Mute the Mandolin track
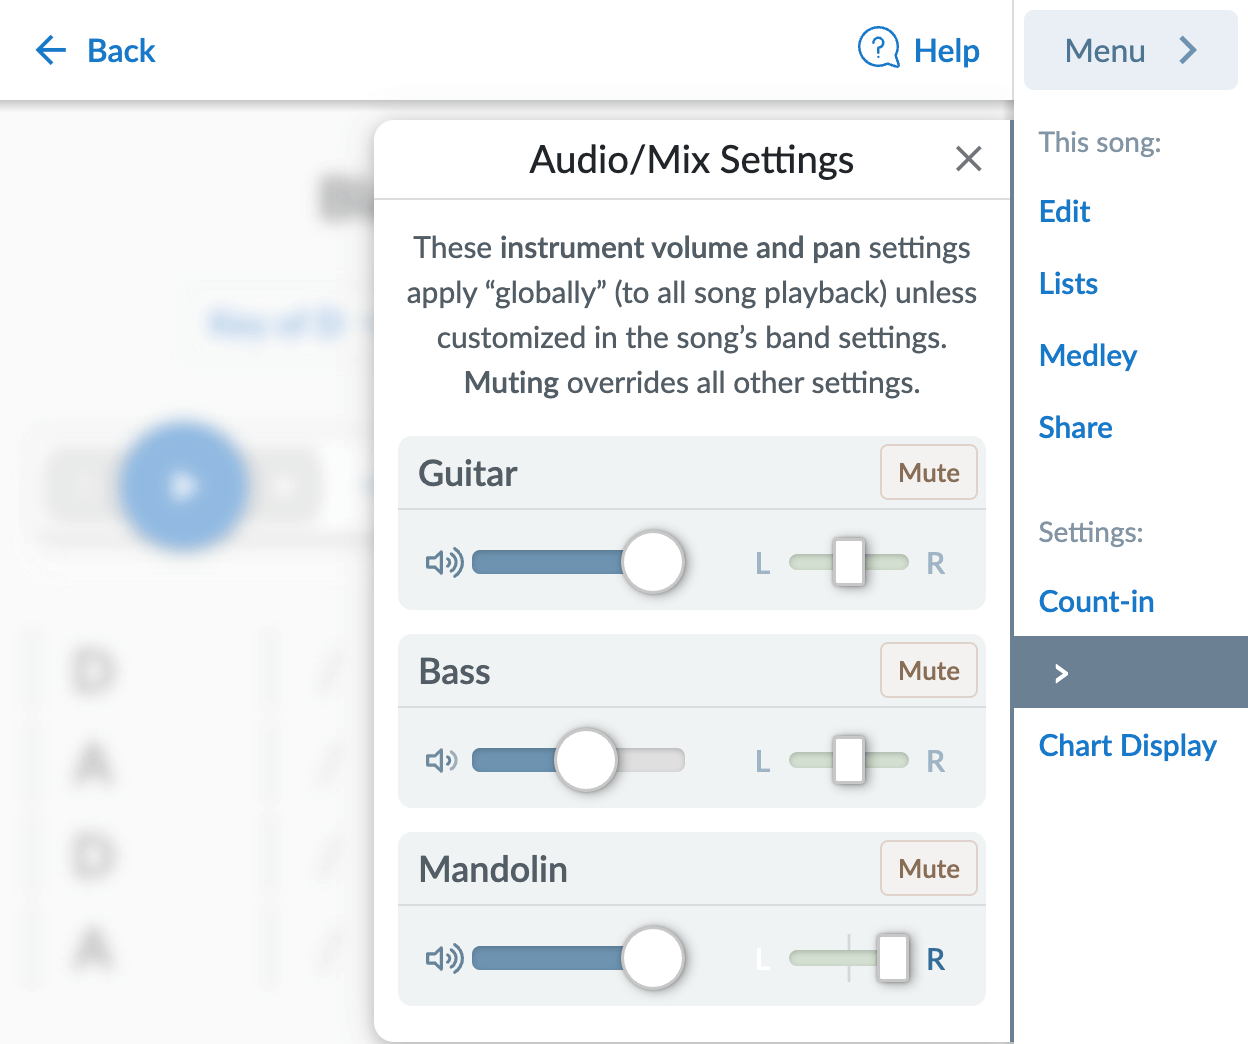The image size is (1248, 1044). click(x=928, y=868)
